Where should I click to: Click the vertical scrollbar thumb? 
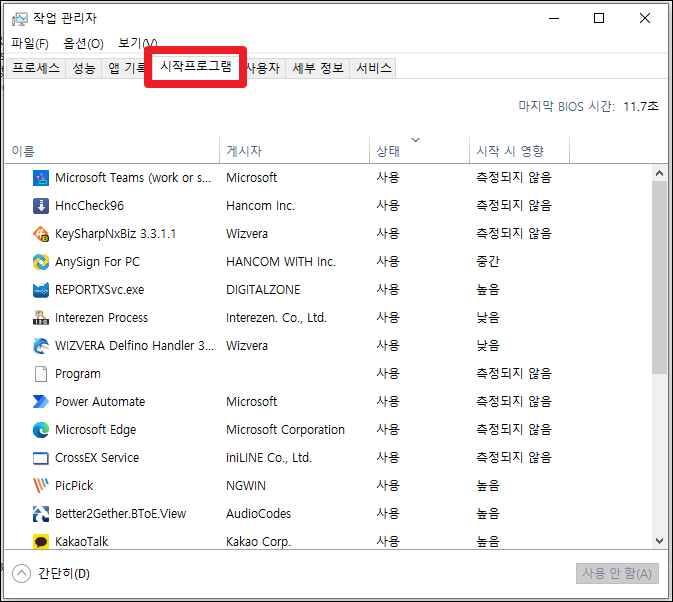tap(660, 277)
